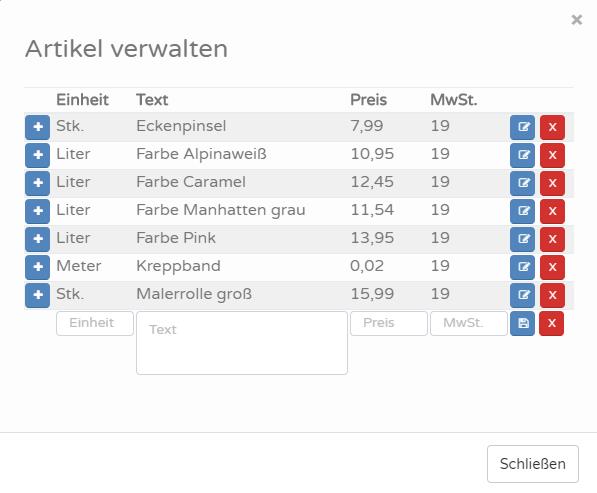
Task: Edit the Farbe Alpinaweiß article
Action: [x=522, y=155]
